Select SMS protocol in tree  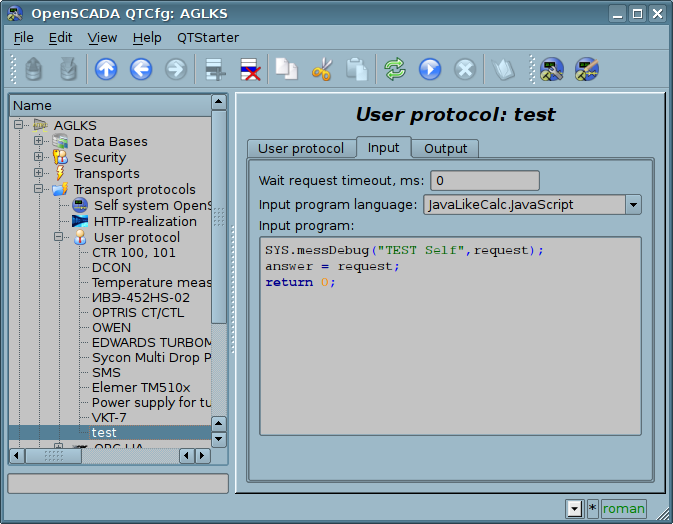click(106, 373)
